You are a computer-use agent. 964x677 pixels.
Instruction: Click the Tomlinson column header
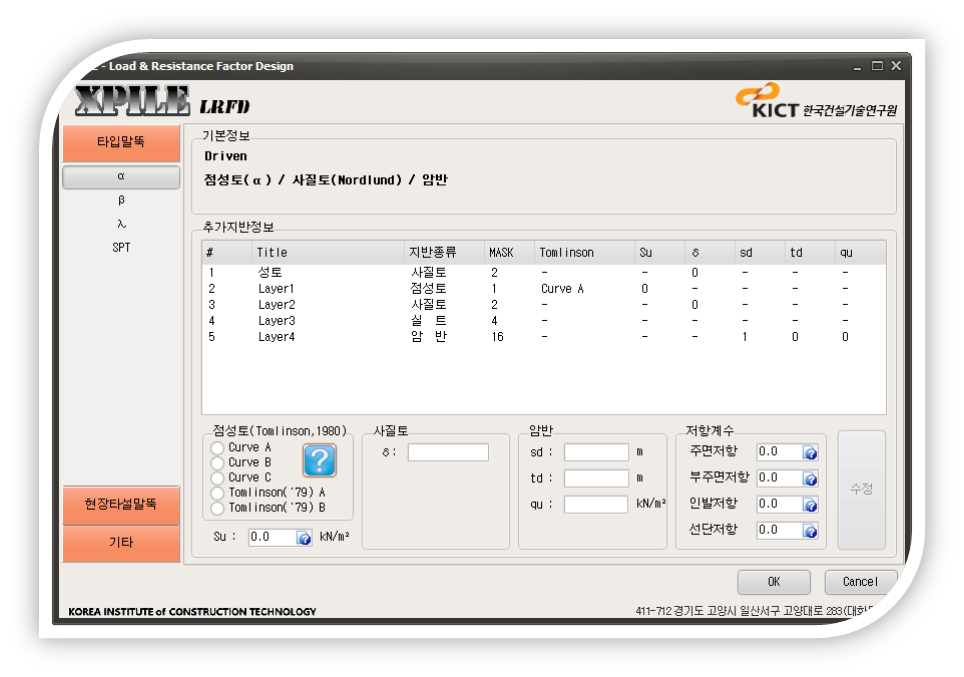pyautogui.click(x=585, y=253)
